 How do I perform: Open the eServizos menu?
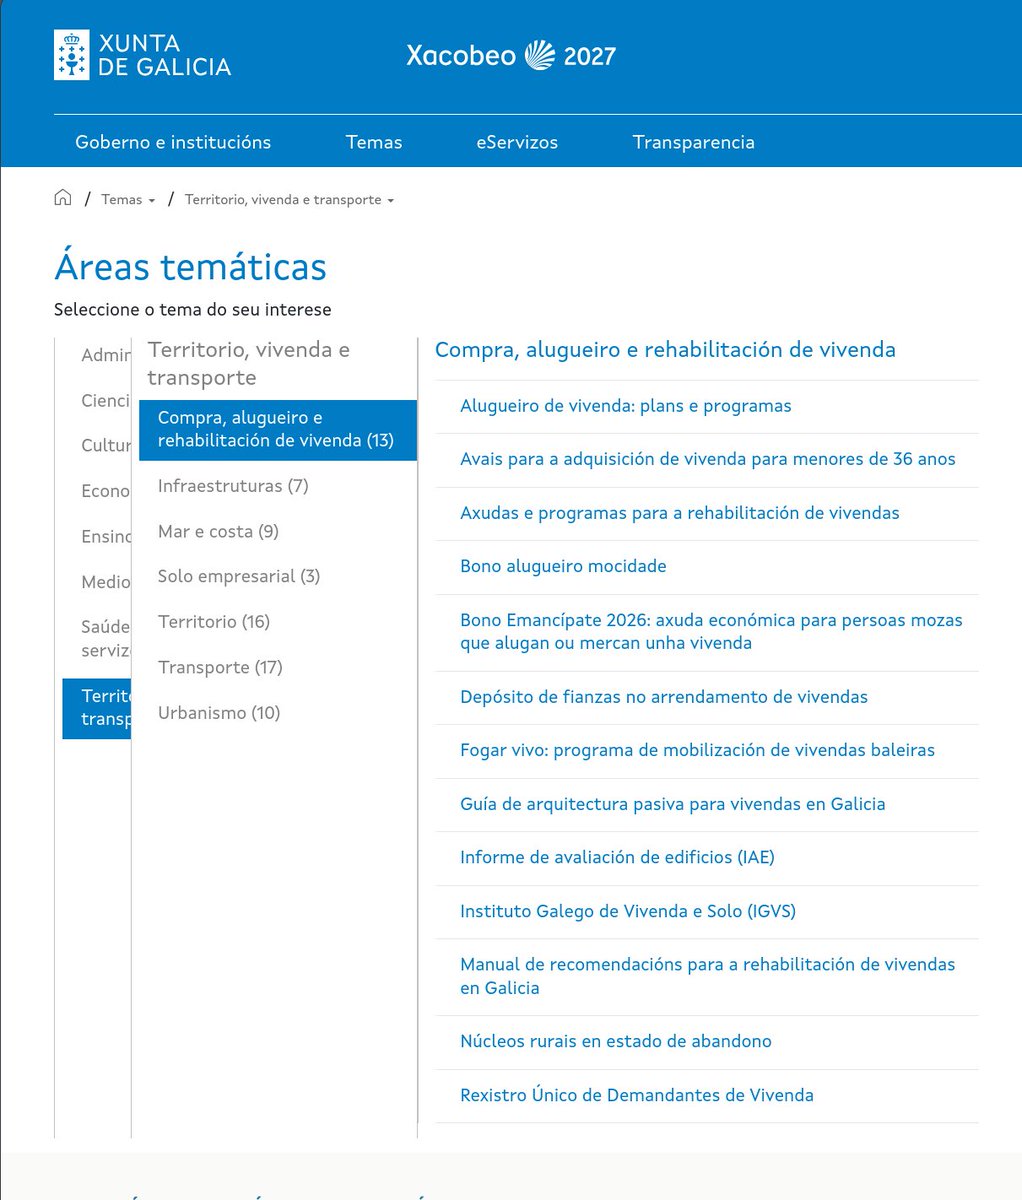tap(517, 142)
